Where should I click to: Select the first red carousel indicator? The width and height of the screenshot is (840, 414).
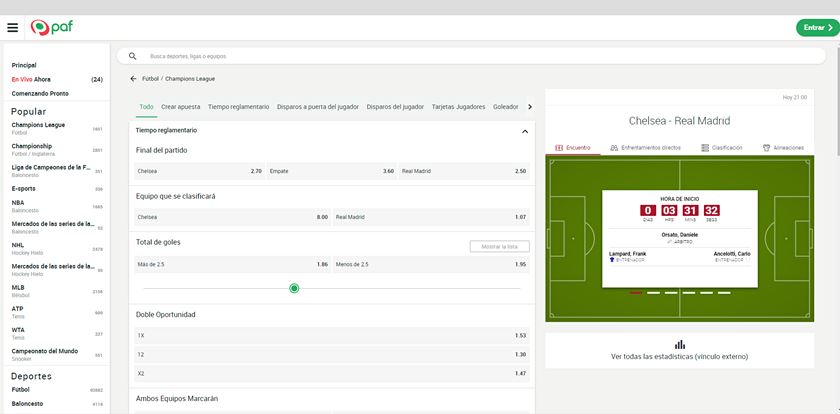pos(635,293)
